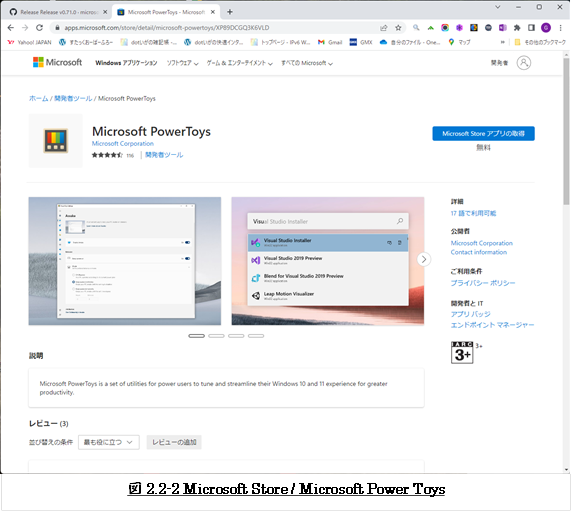Screen dimensions: 571x511
Task: Open the PowerToys settings screenshot thumbnail
Action: click(125, 261)
